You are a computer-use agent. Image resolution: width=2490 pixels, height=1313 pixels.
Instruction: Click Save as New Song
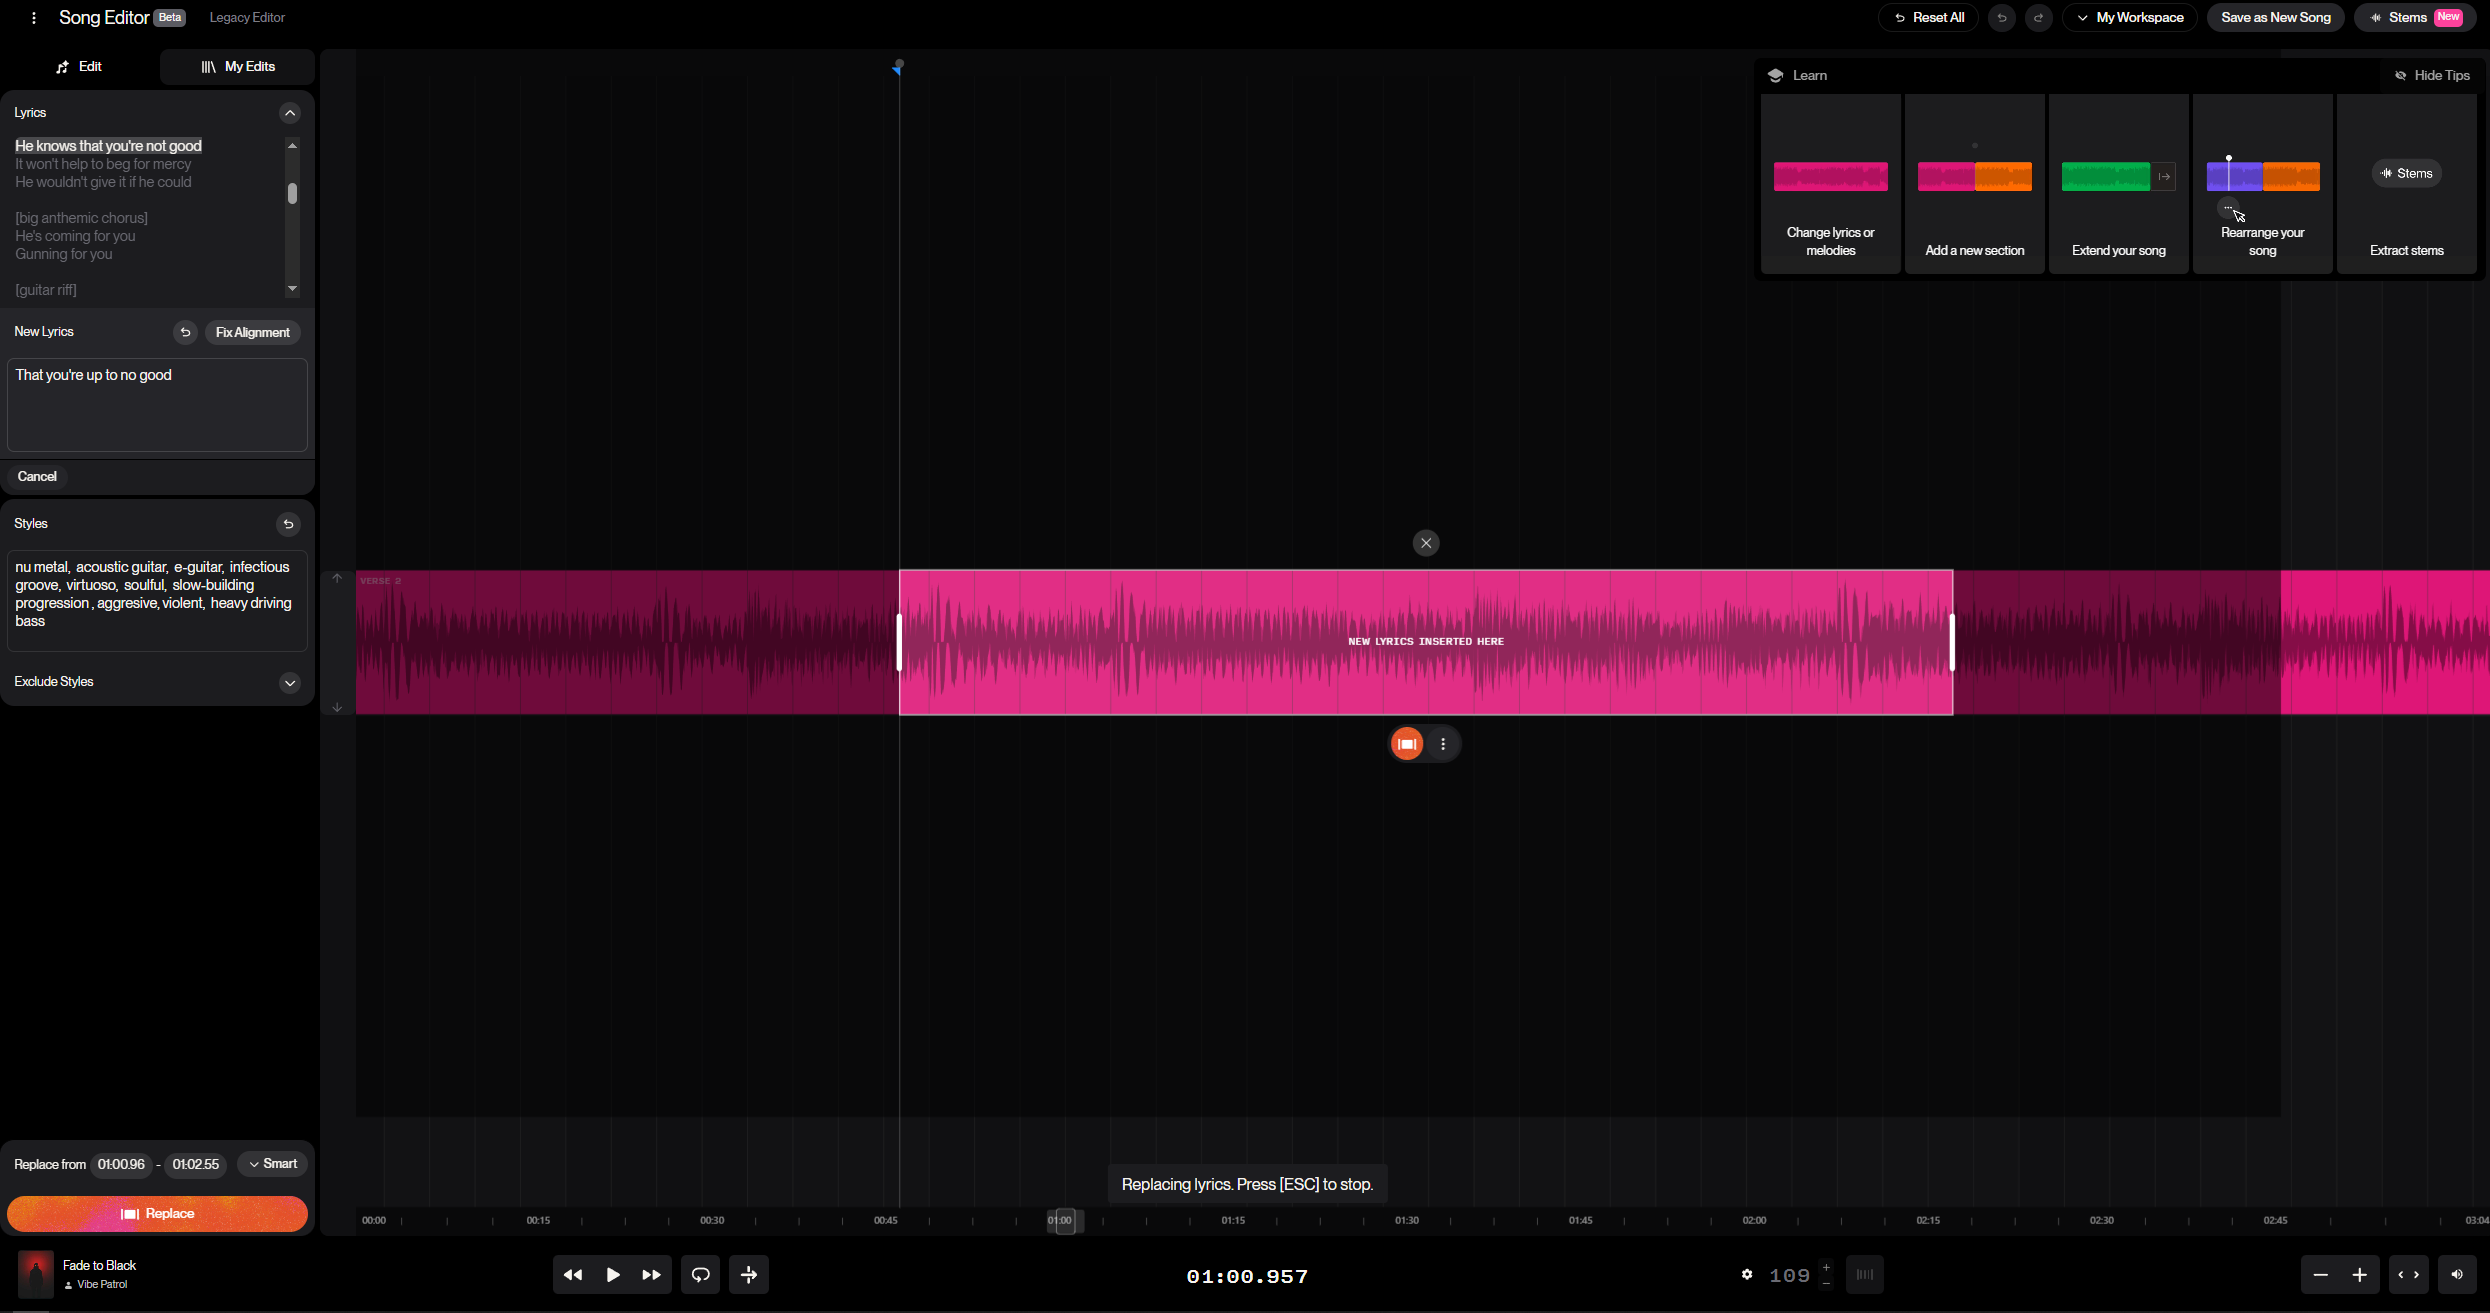[x=2275, y=18]
